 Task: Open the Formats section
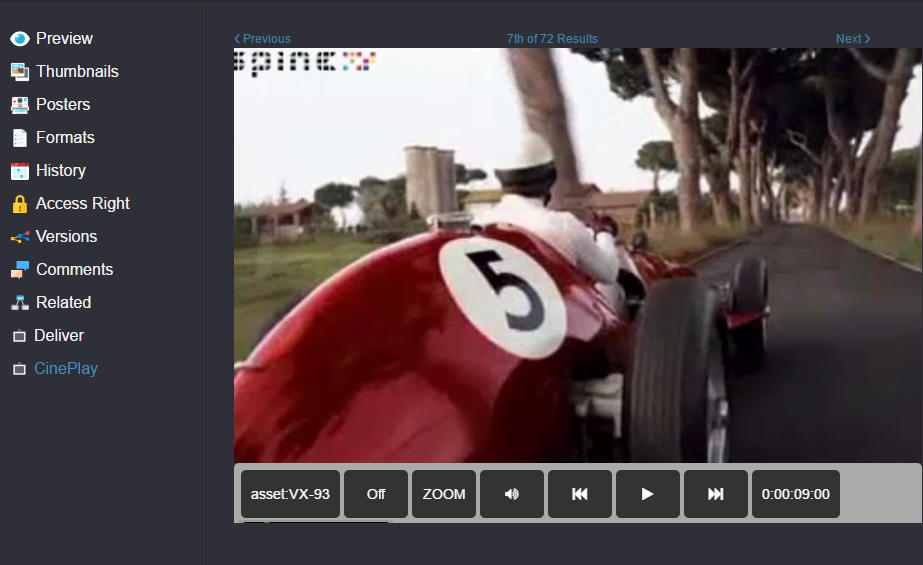click(x=65, y=137)
